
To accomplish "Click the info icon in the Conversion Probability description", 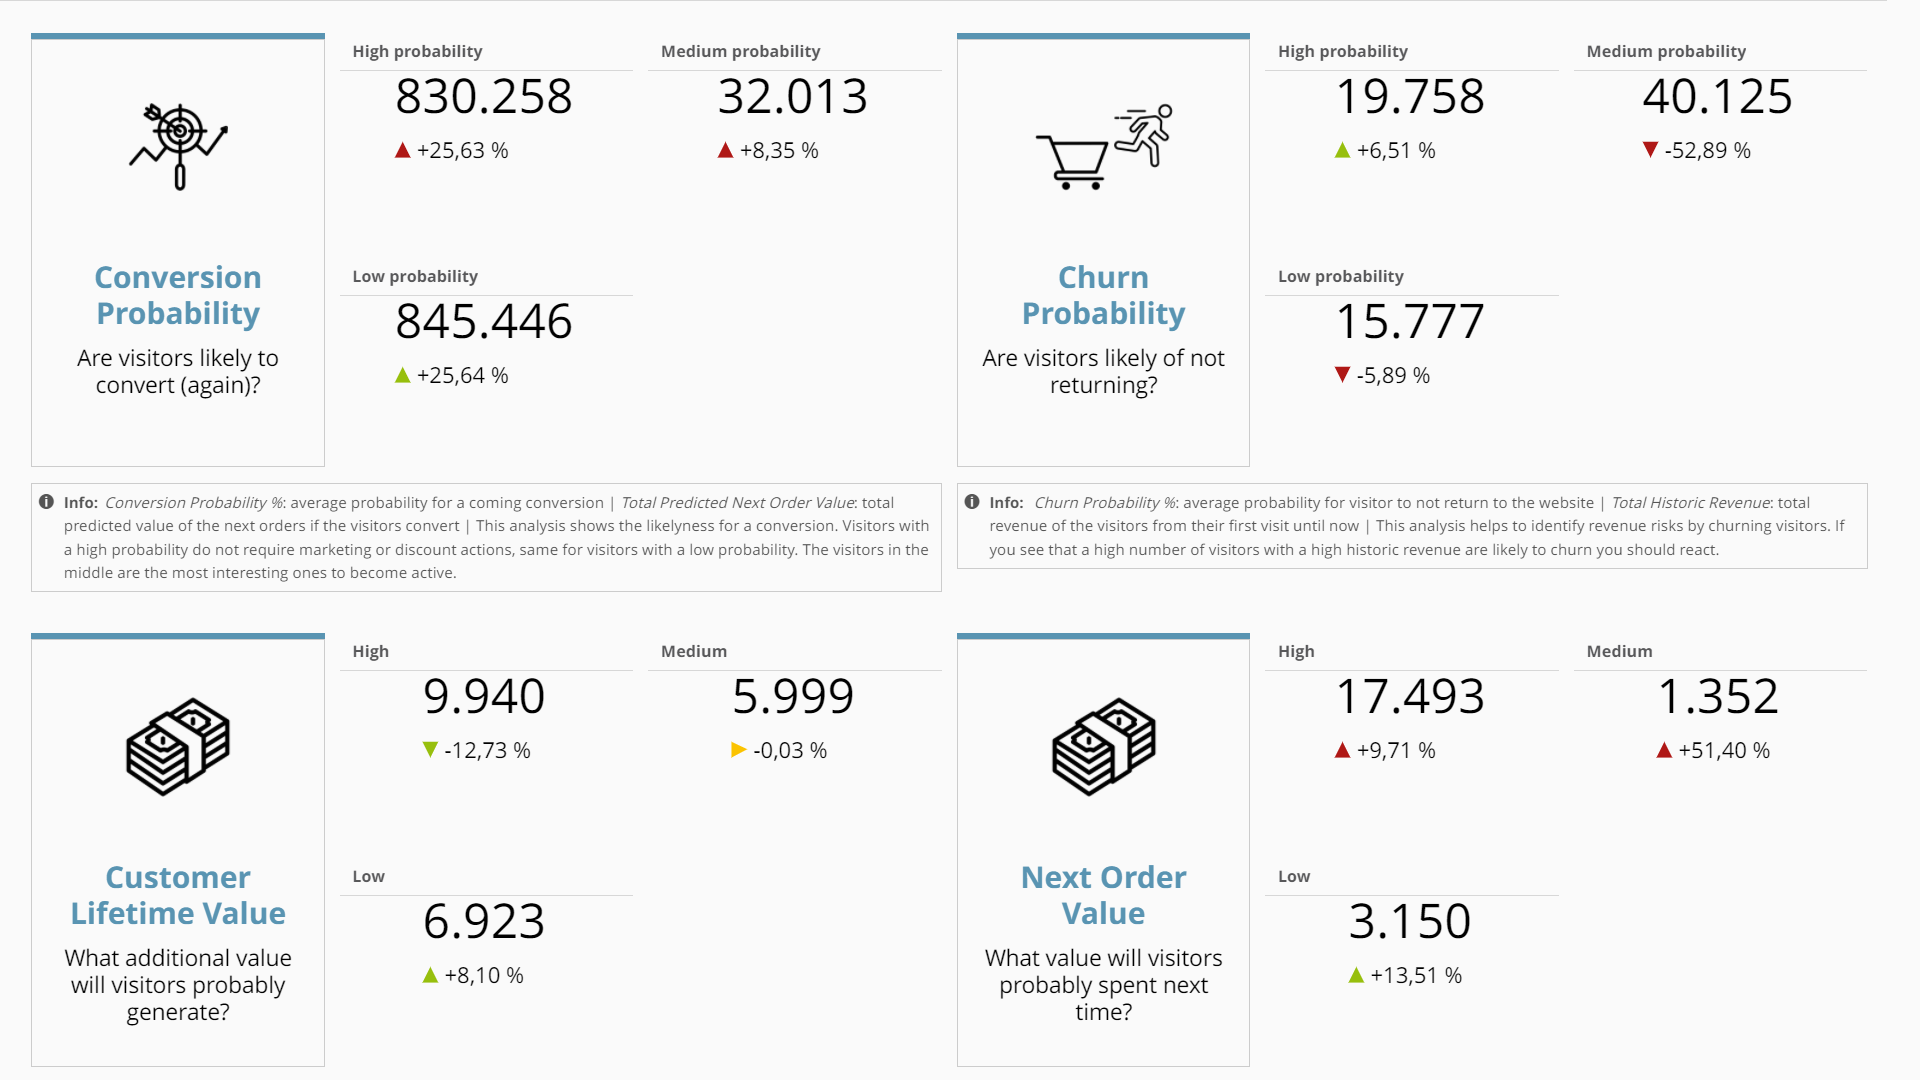I will click(44, 501).
